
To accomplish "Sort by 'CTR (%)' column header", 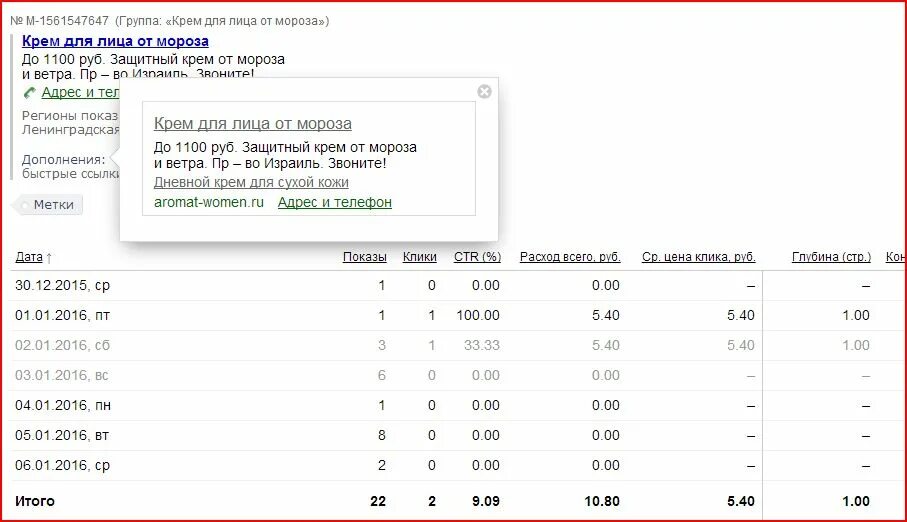I will coord(477,257).
